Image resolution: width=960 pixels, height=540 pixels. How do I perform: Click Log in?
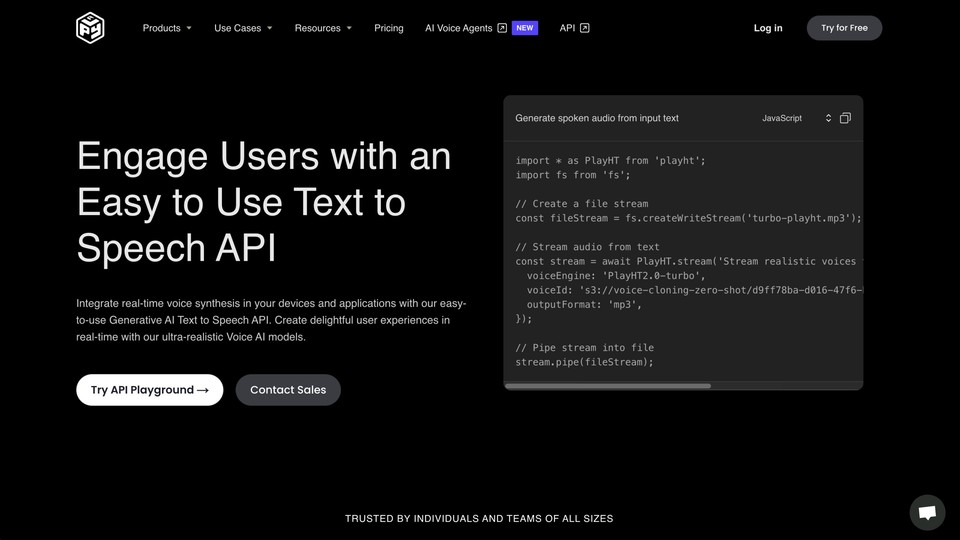[x=768, y=28]
